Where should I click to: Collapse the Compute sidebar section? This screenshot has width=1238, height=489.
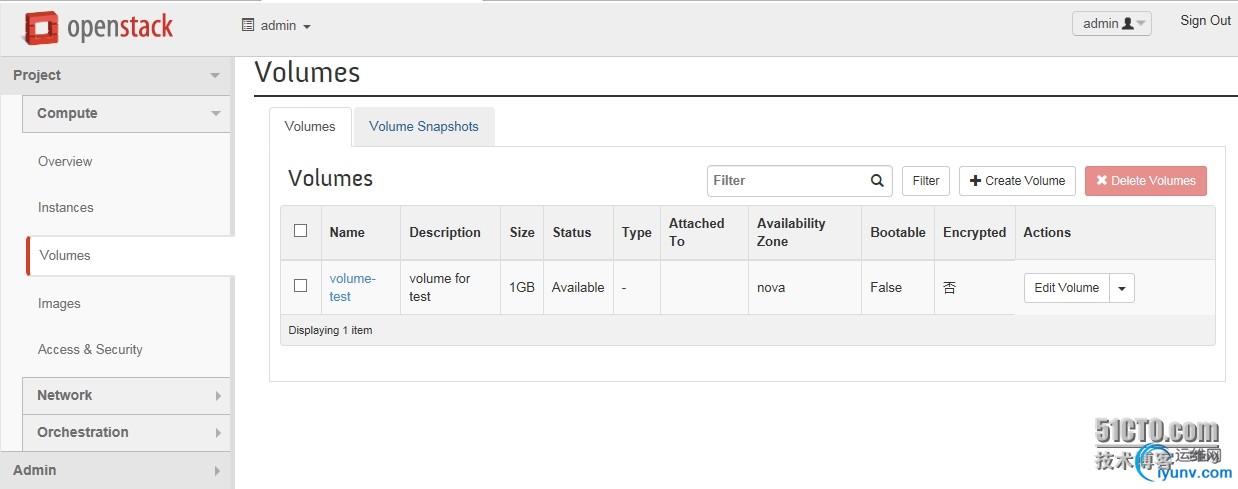pos(126,113)
